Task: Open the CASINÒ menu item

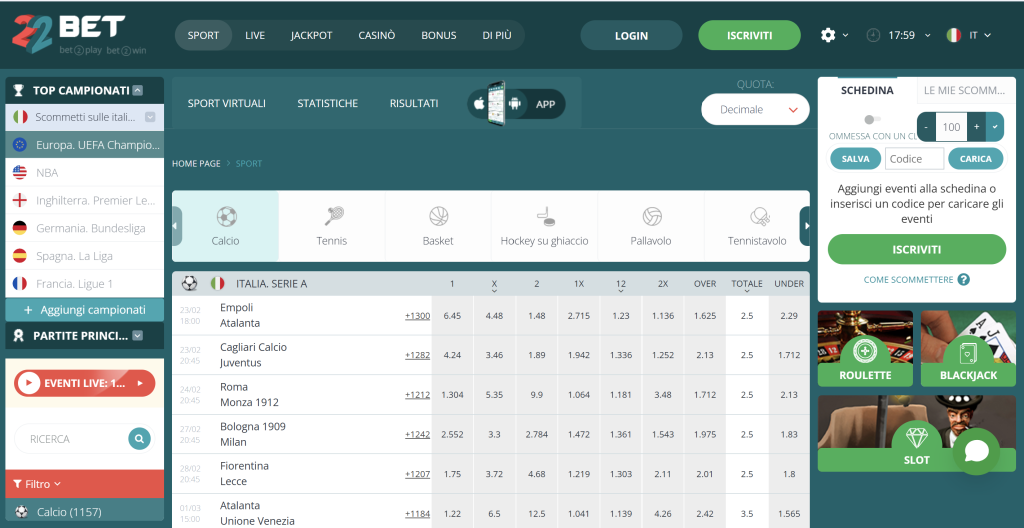Action: [x=377, y=35]
